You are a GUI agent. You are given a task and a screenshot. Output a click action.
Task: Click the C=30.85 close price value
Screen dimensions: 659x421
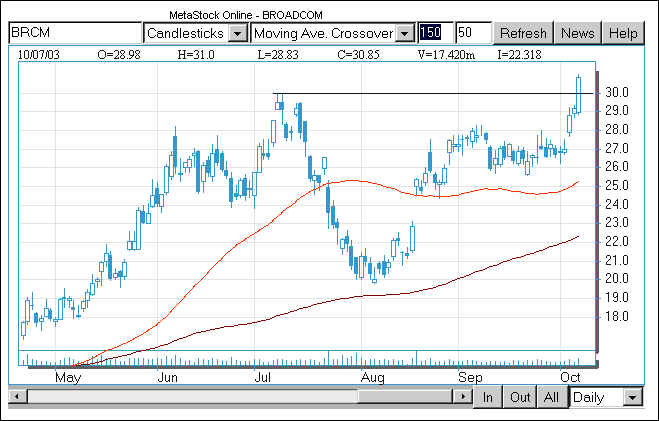point(358,55)
